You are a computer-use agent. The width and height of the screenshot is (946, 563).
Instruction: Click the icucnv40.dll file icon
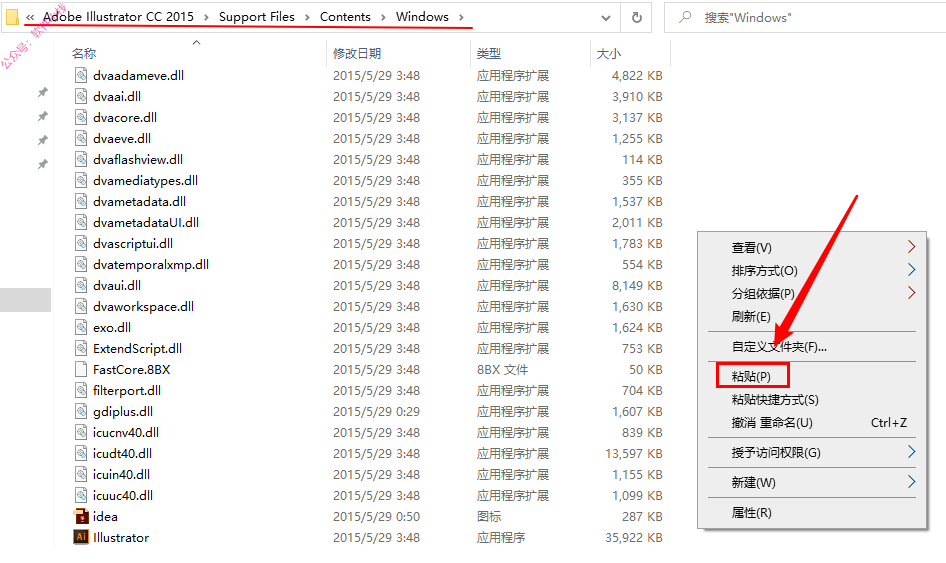[x=81, y=433]
